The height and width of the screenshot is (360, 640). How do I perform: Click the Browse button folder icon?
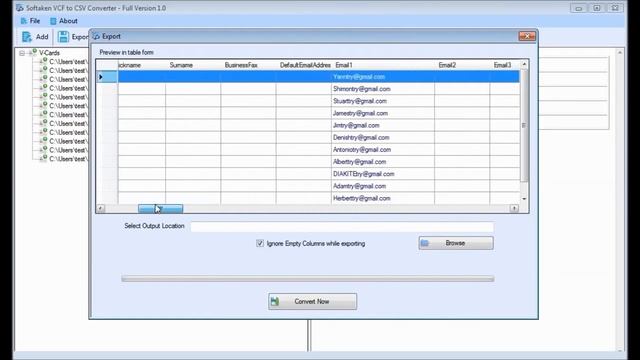coord(425,243)
